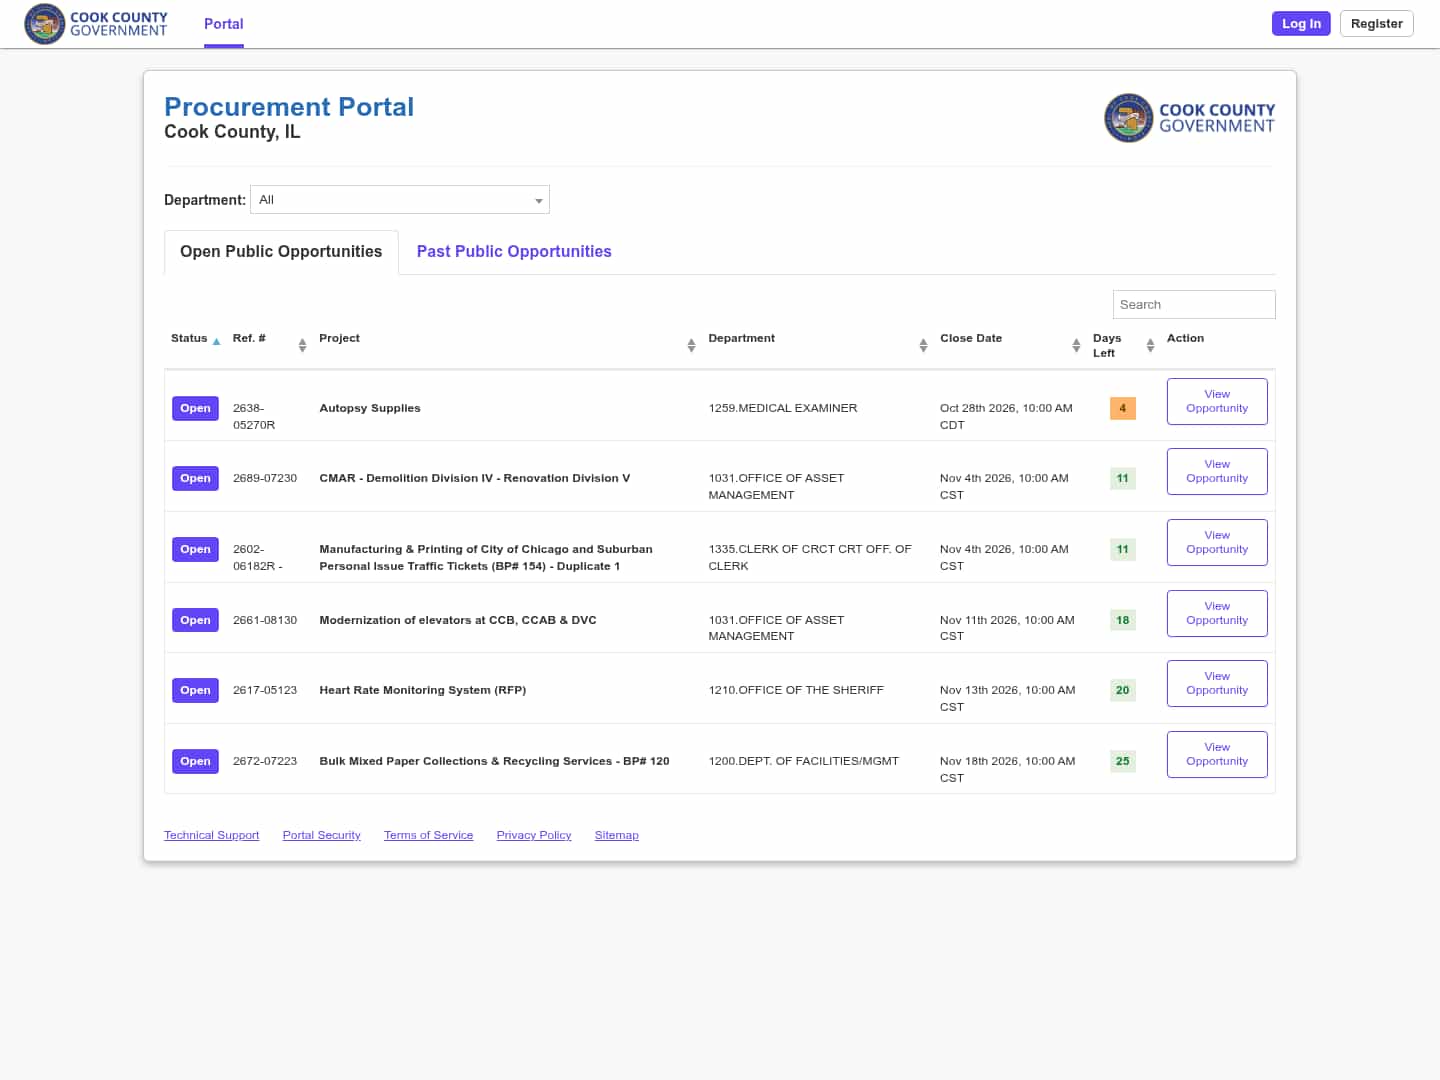The width and height of the screenshot is (1440, 1080).
Task: Click reference number 2689-07230
Action: point(265,478)
